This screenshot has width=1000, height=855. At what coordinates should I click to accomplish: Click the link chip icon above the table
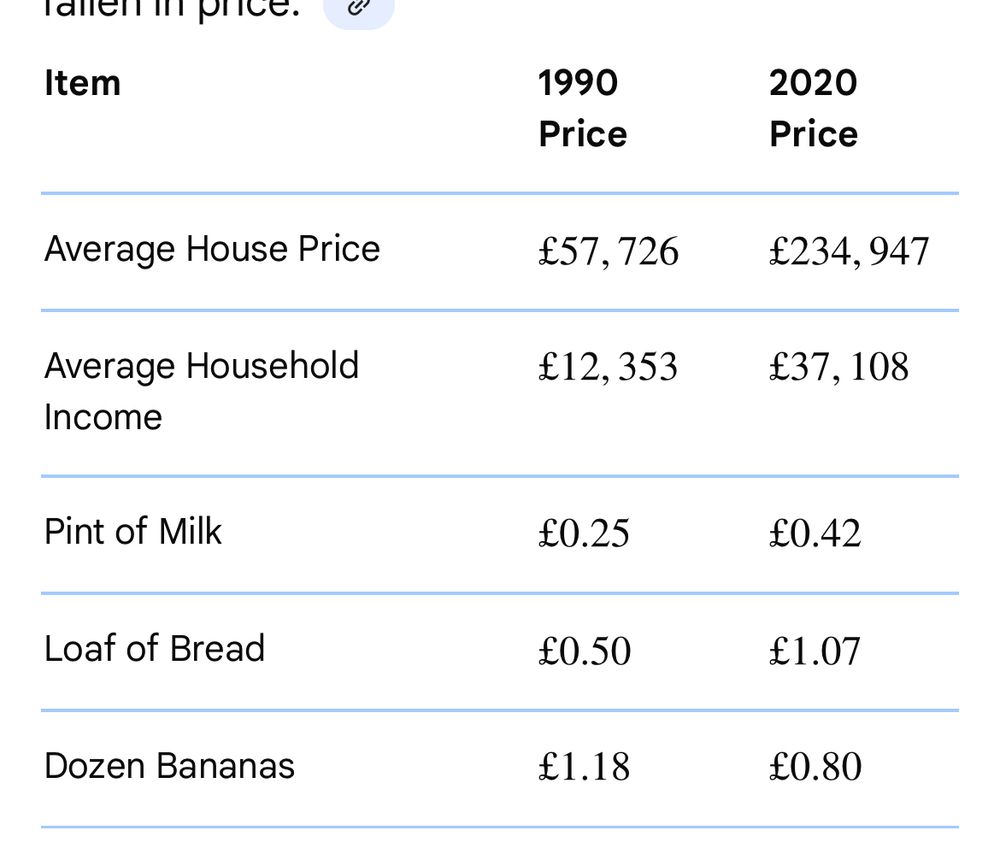(x=359, y=8)
